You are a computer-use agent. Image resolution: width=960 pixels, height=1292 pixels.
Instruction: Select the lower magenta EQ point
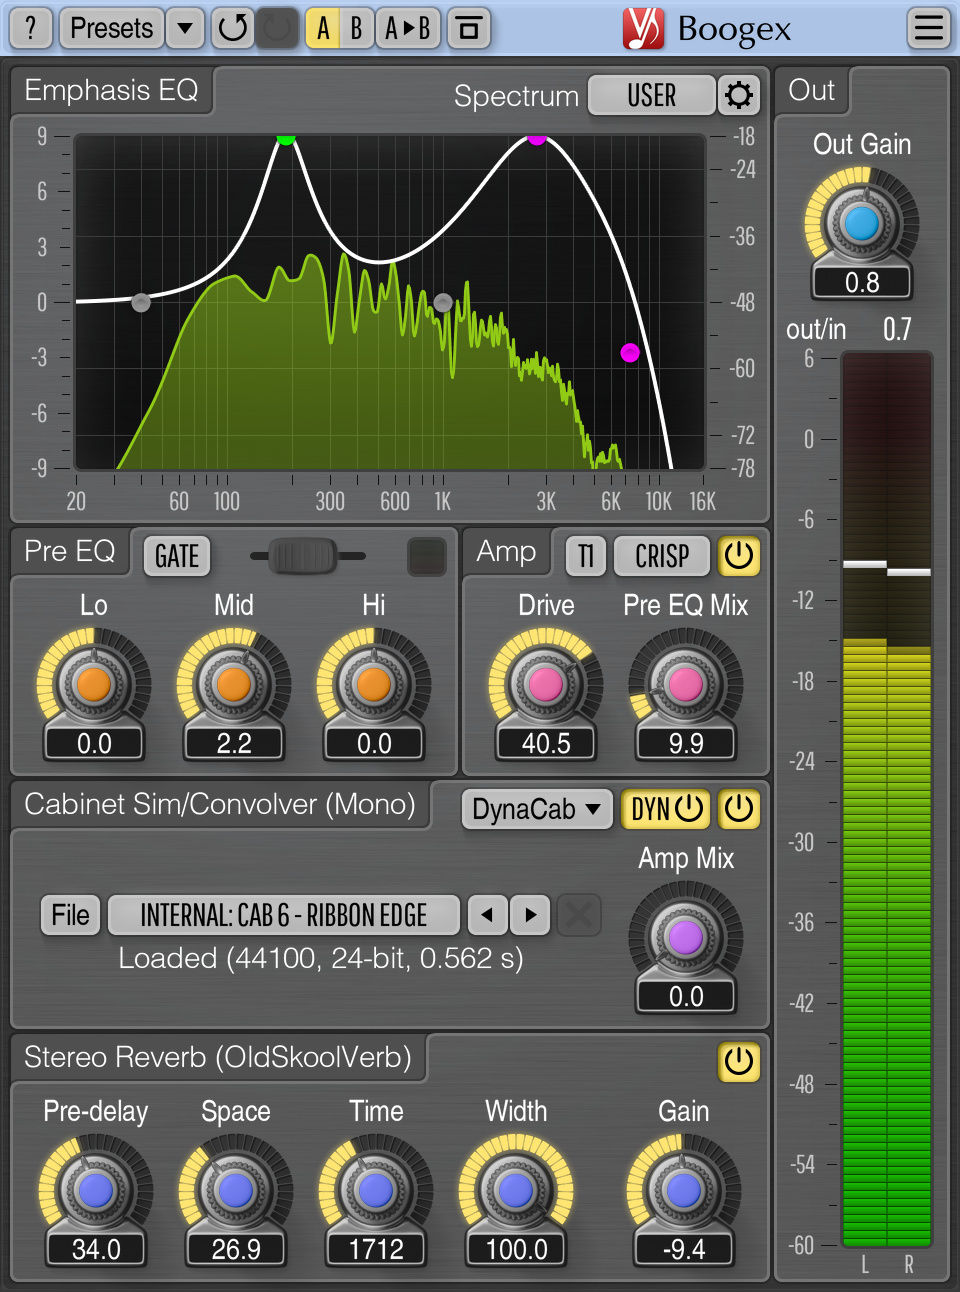point(630,352)
